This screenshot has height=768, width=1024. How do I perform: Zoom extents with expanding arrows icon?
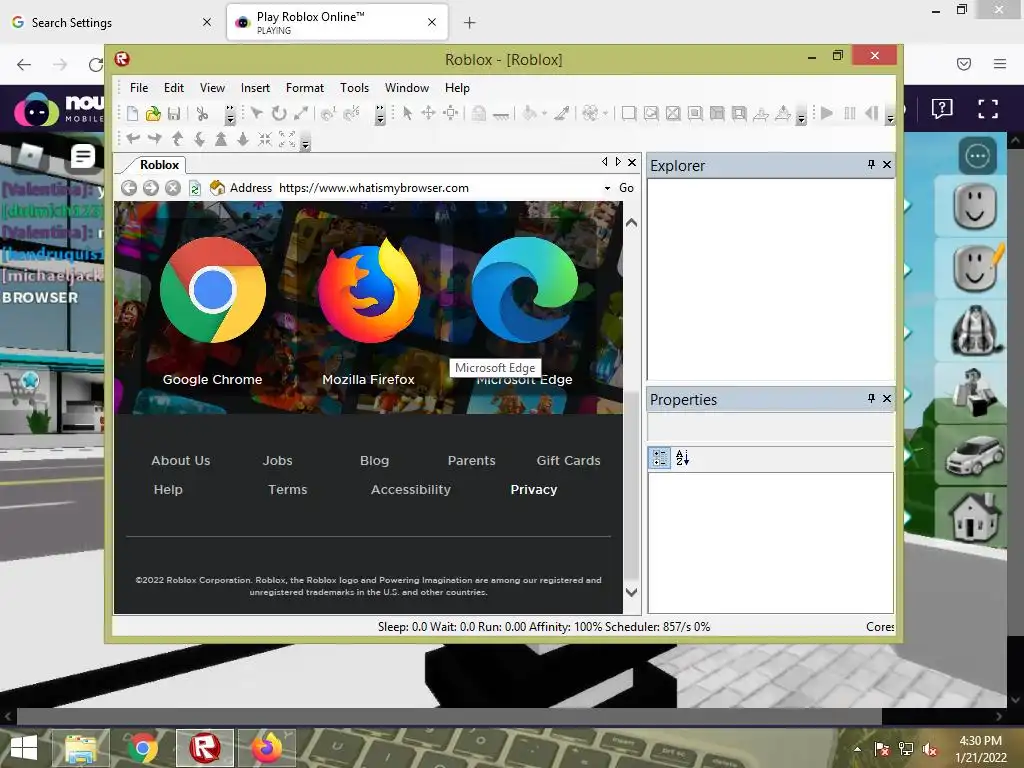click(287, 138)
